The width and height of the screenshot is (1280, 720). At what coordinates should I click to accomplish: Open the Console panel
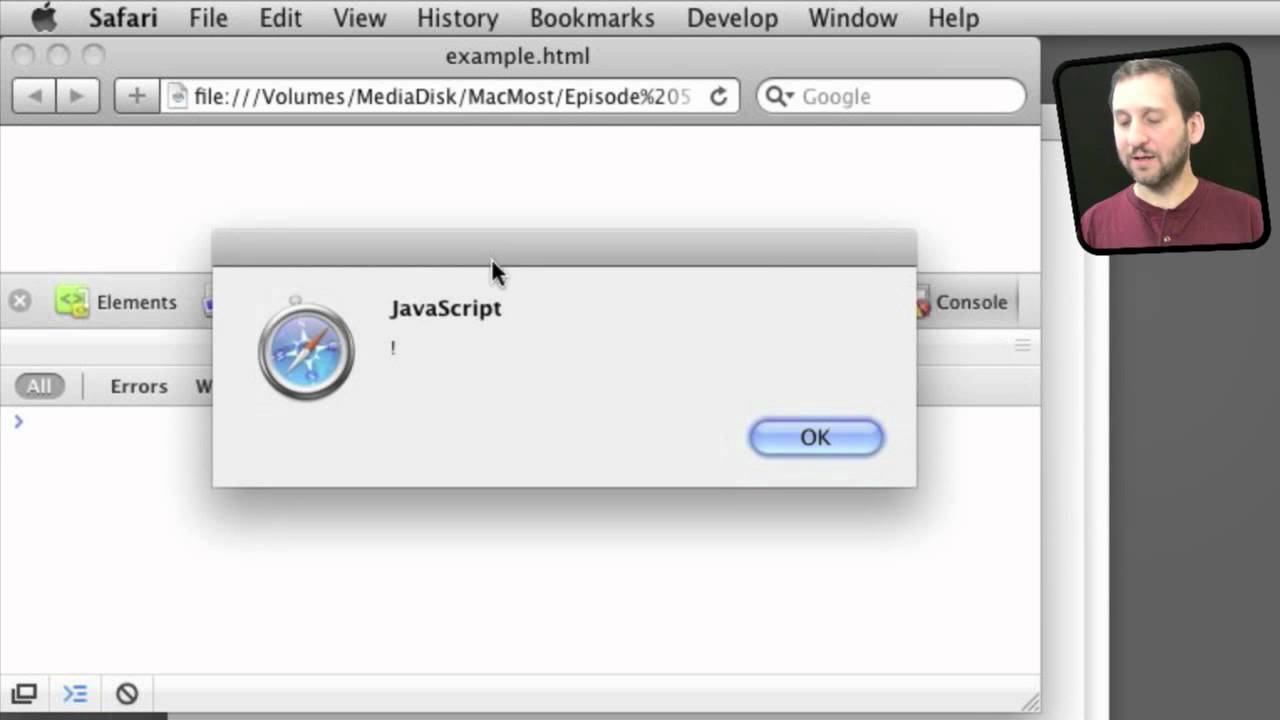[x=962, y=302]
